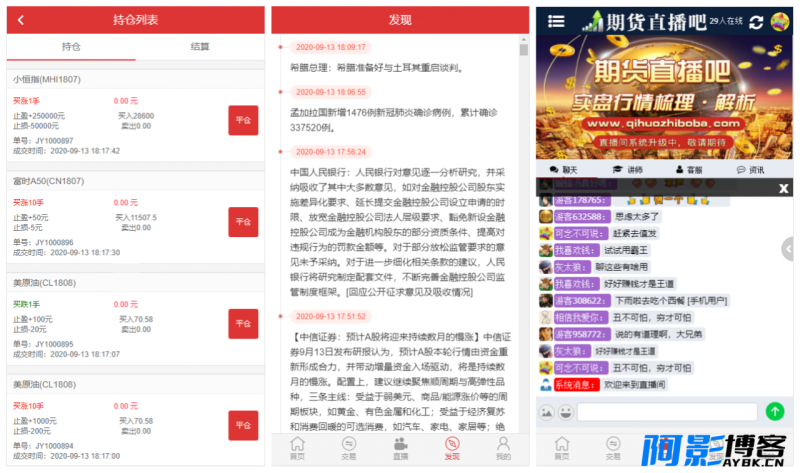Open emoji picker in chat input
The width and height of the screenshot is (800, 473).
[x=565, y=412]
